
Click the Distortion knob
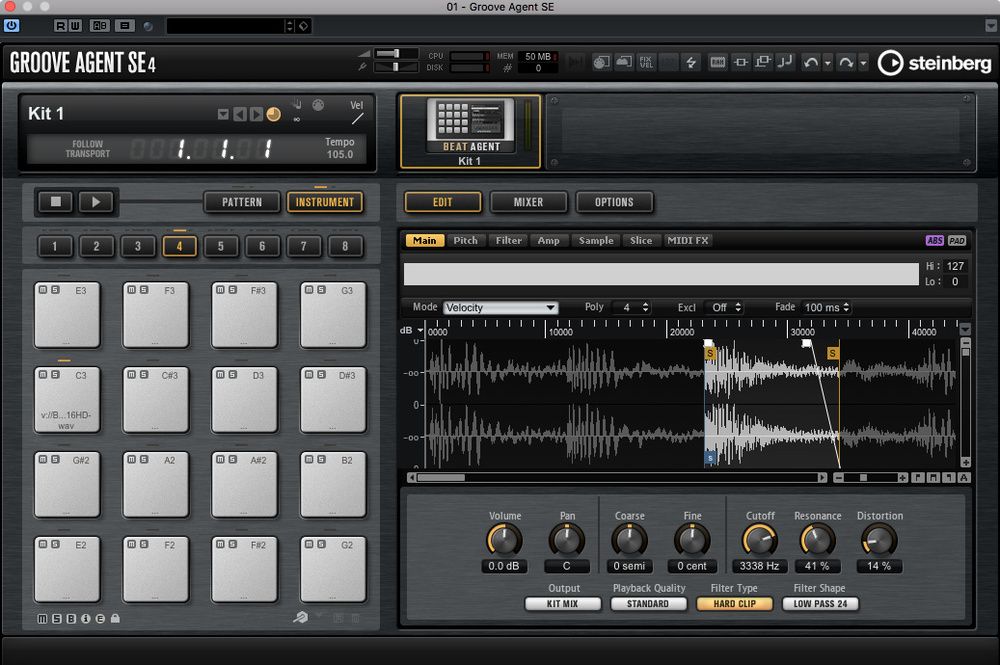pos(879,540)
